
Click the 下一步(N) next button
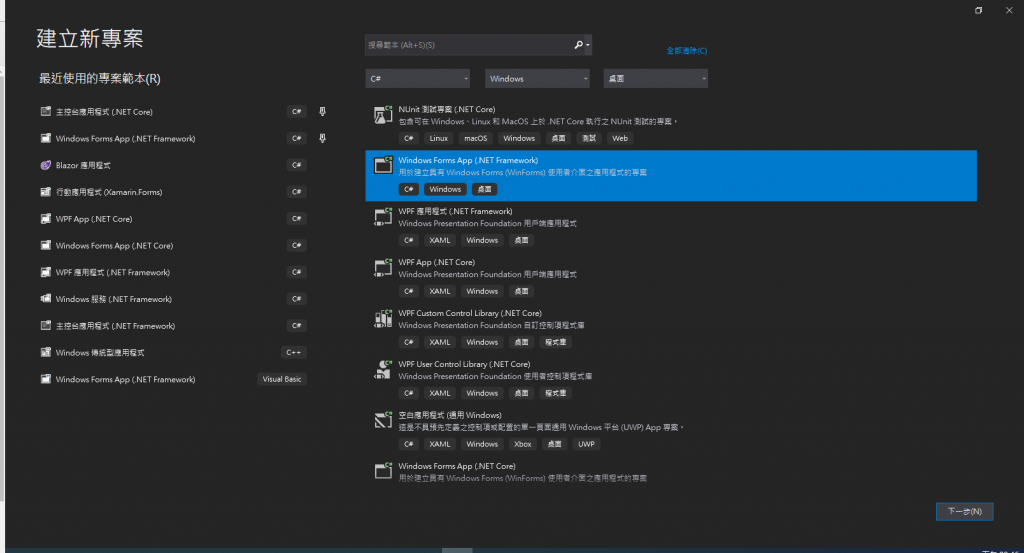pos(965,511)
